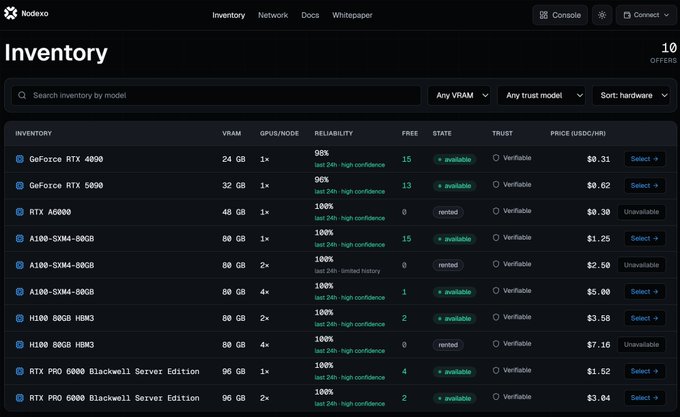Click Verifiable shield icon in $3.58 H100 row
Image resolution: width=680 pixels, height=417 pixels.
pos(496,317)
